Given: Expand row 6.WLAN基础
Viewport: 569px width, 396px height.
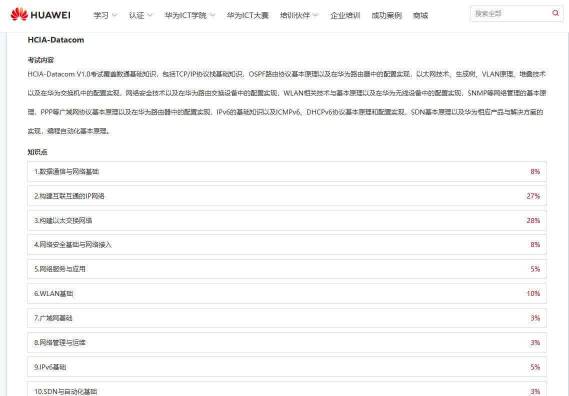Looking at the screenshot, I should [x=287, y=294].
